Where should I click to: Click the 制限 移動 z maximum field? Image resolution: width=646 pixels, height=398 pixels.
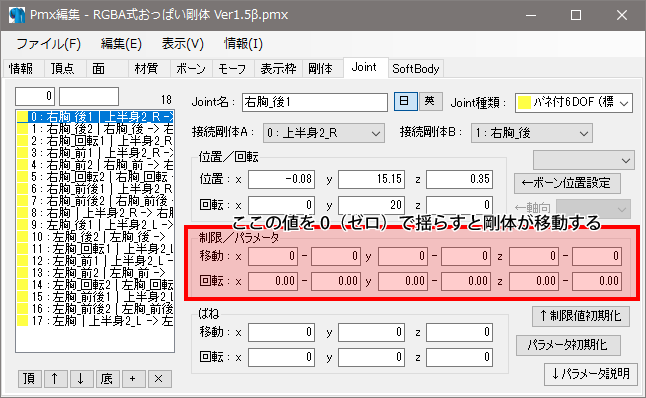(597, 256)
